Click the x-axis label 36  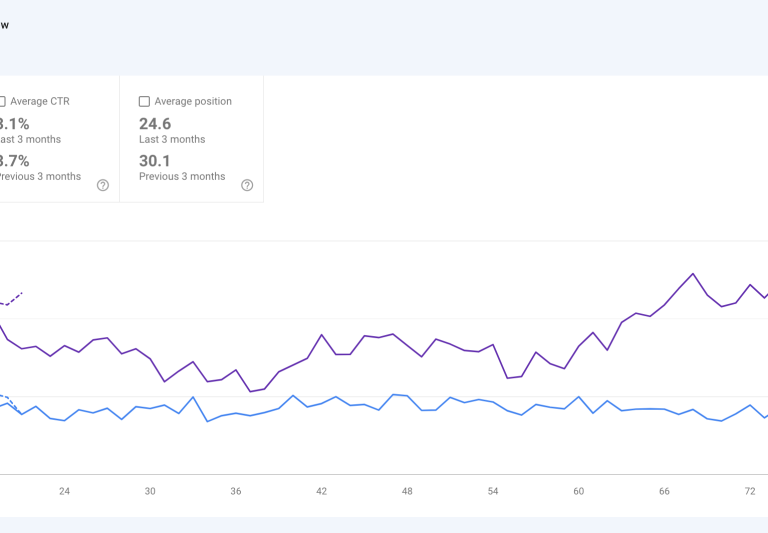(236, 491)
